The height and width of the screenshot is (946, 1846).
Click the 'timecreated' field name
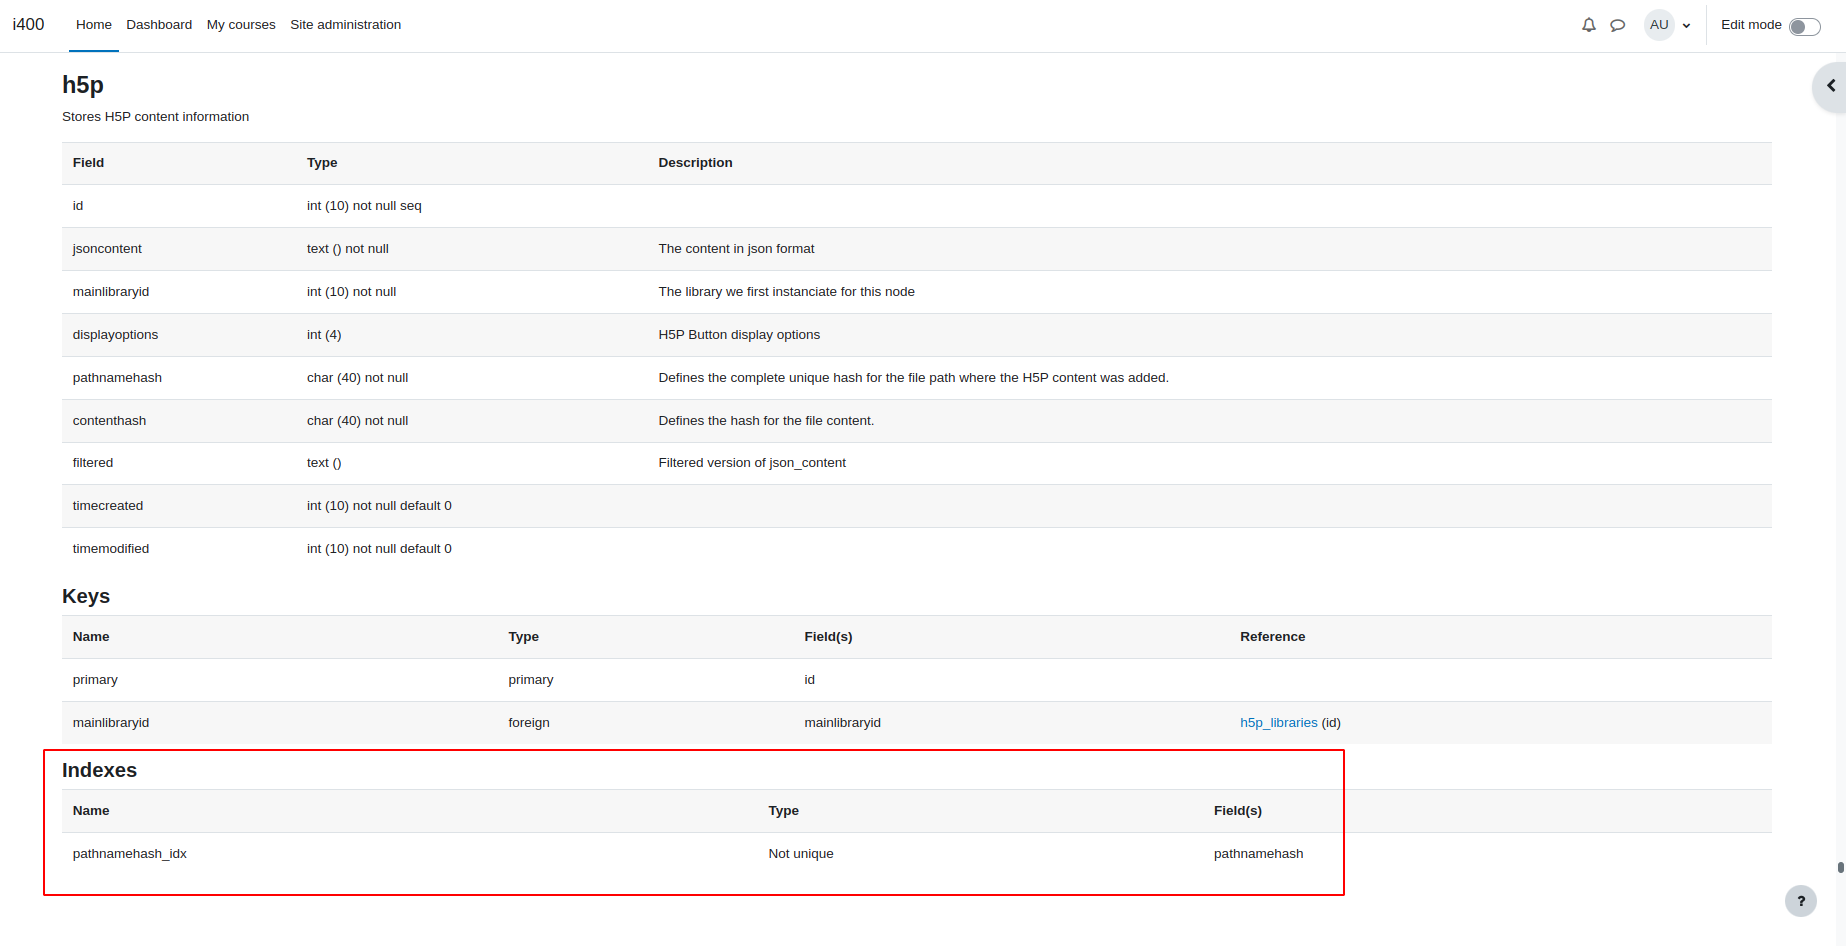[x=108, y=506]
